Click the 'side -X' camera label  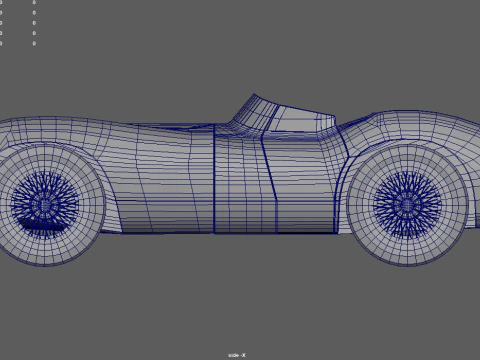tap(237, 355)
